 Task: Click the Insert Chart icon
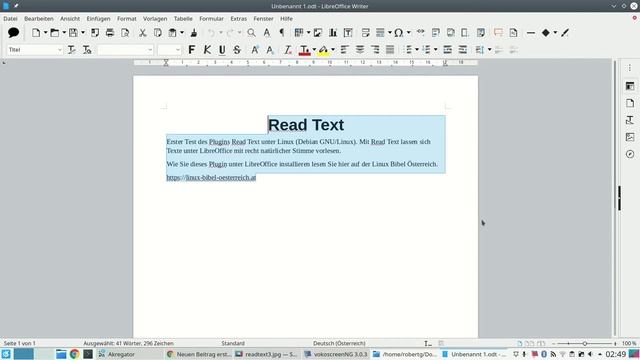[x=333, y=33]
